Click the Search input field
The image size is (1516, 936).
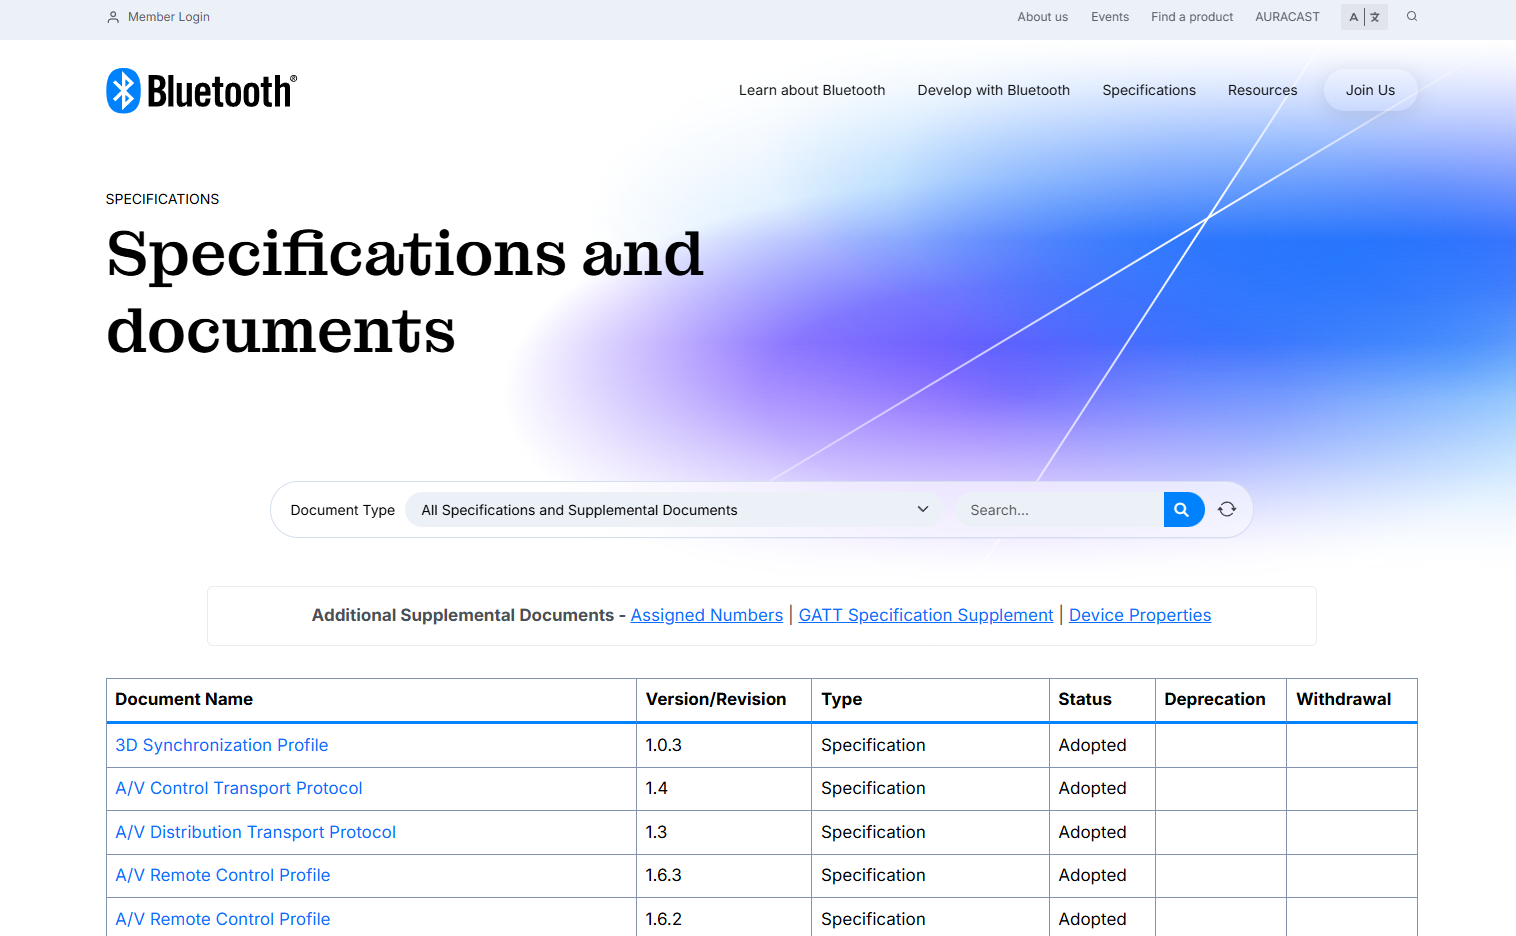click(1060, 510)
